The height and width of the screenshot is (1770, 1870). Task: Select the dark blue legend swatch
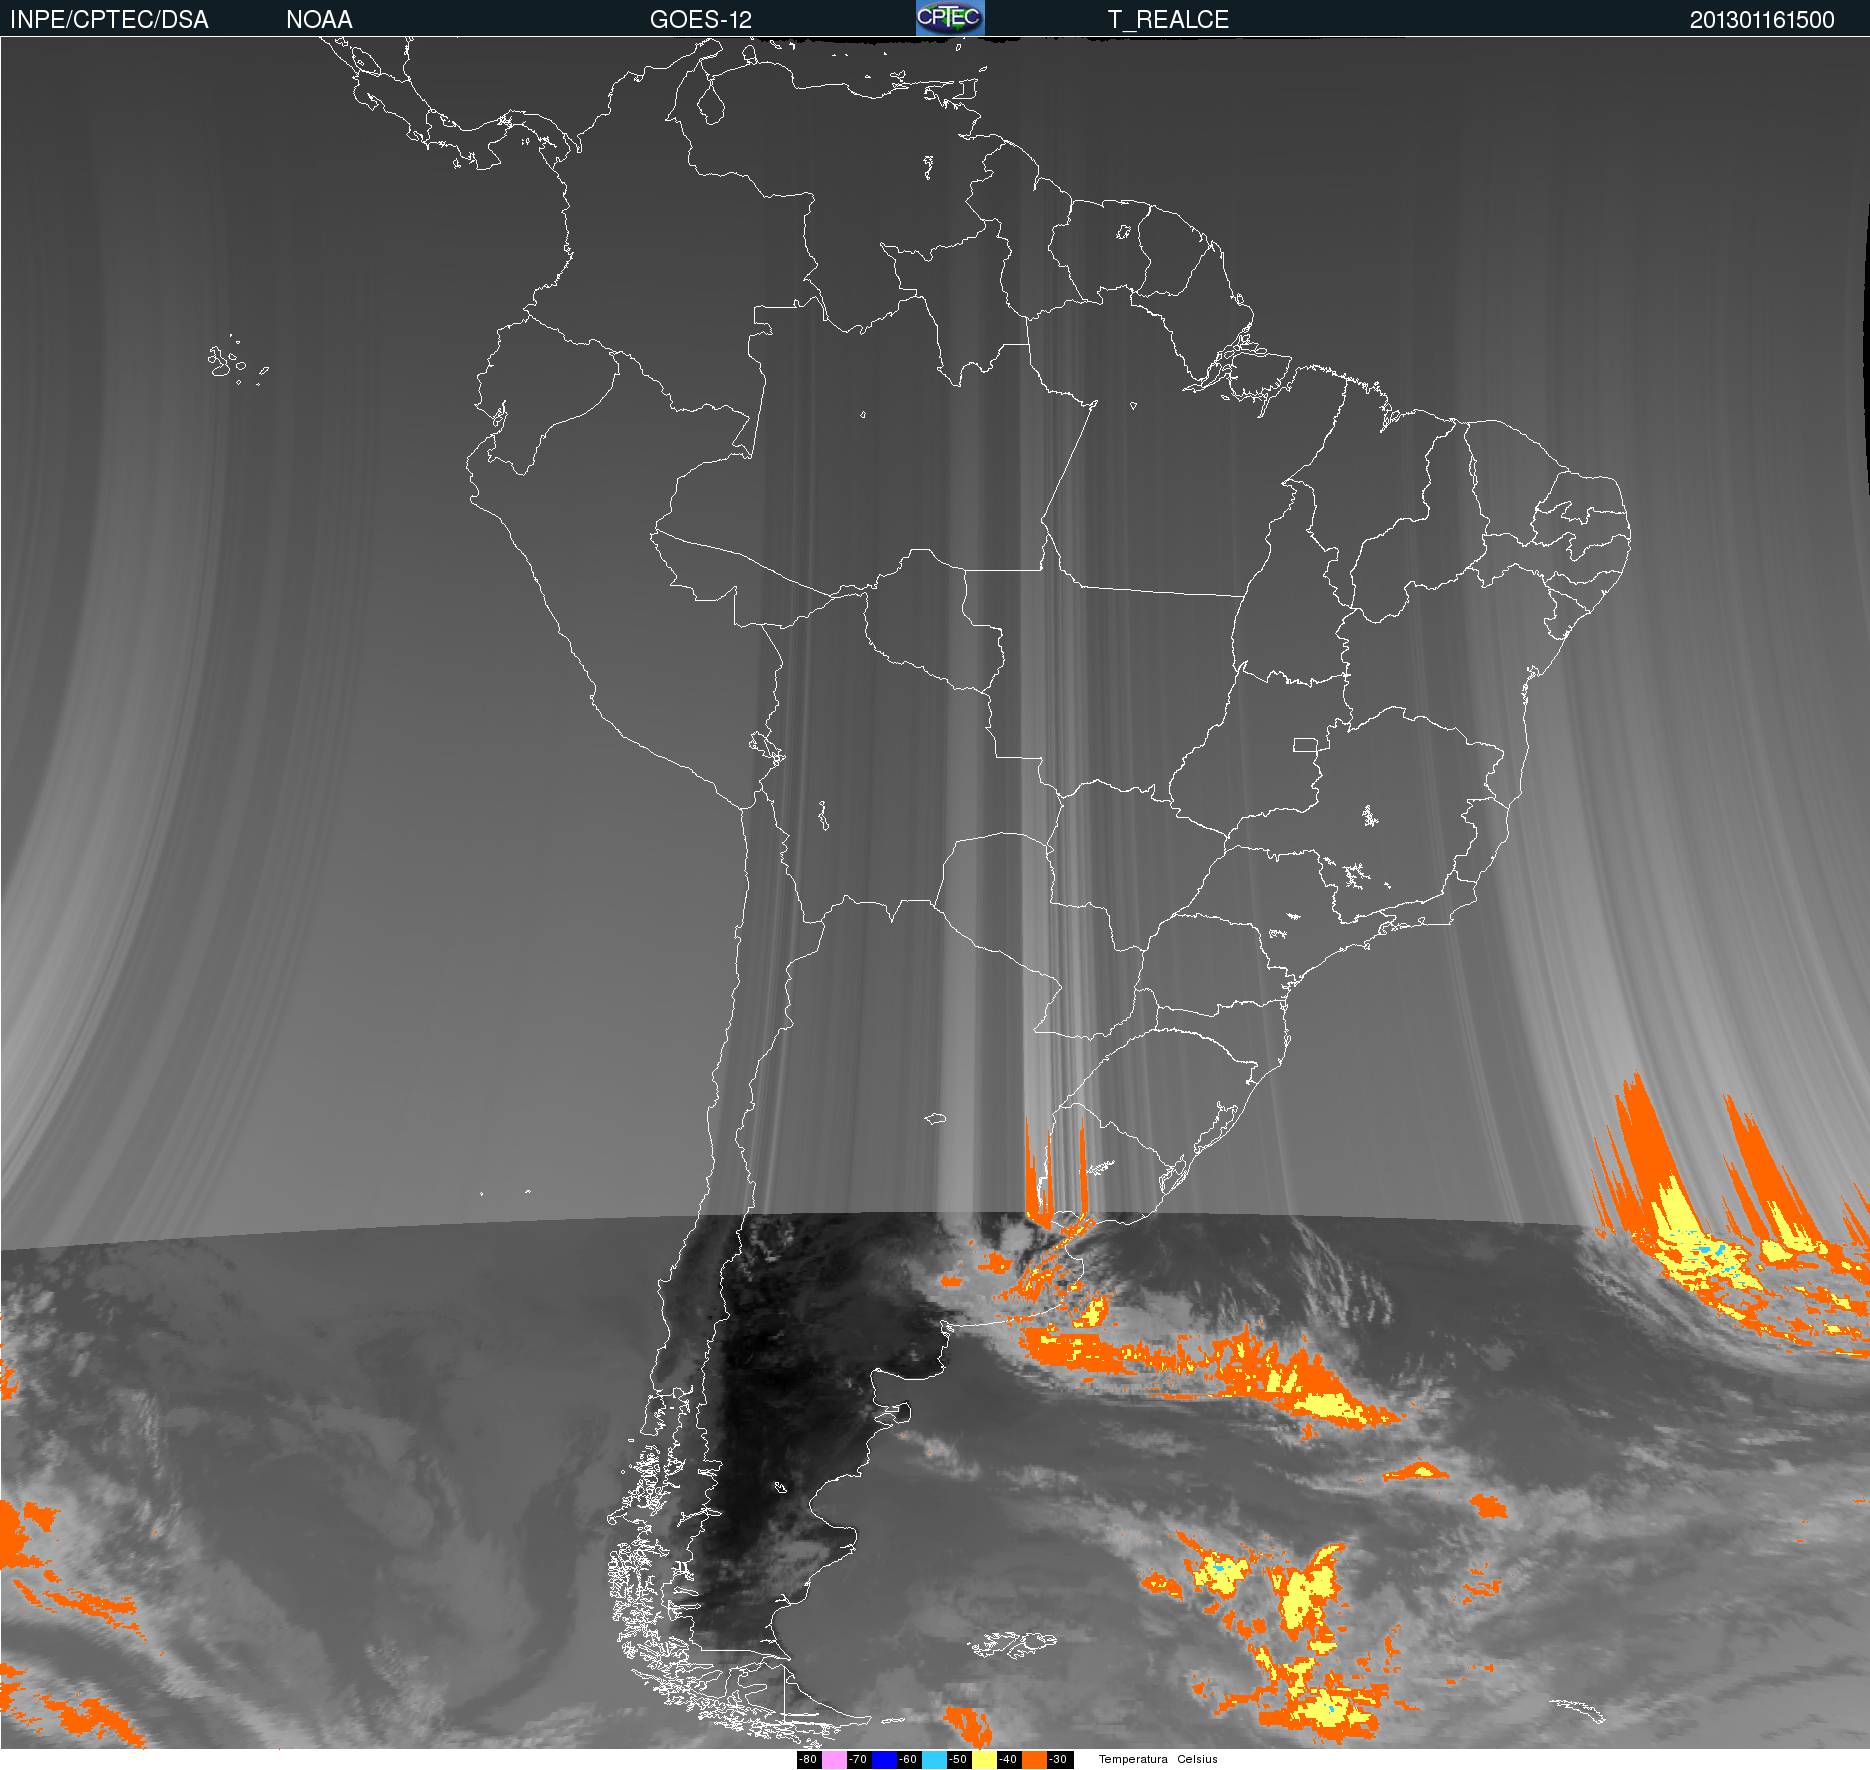point(884,1760)
